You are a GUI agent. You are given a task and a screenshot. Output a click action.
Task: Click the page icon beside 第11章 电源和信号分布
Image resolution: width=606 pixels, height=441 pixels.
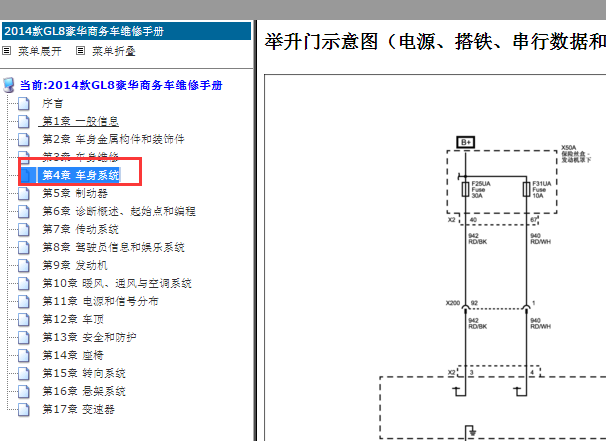pos(24,301)
